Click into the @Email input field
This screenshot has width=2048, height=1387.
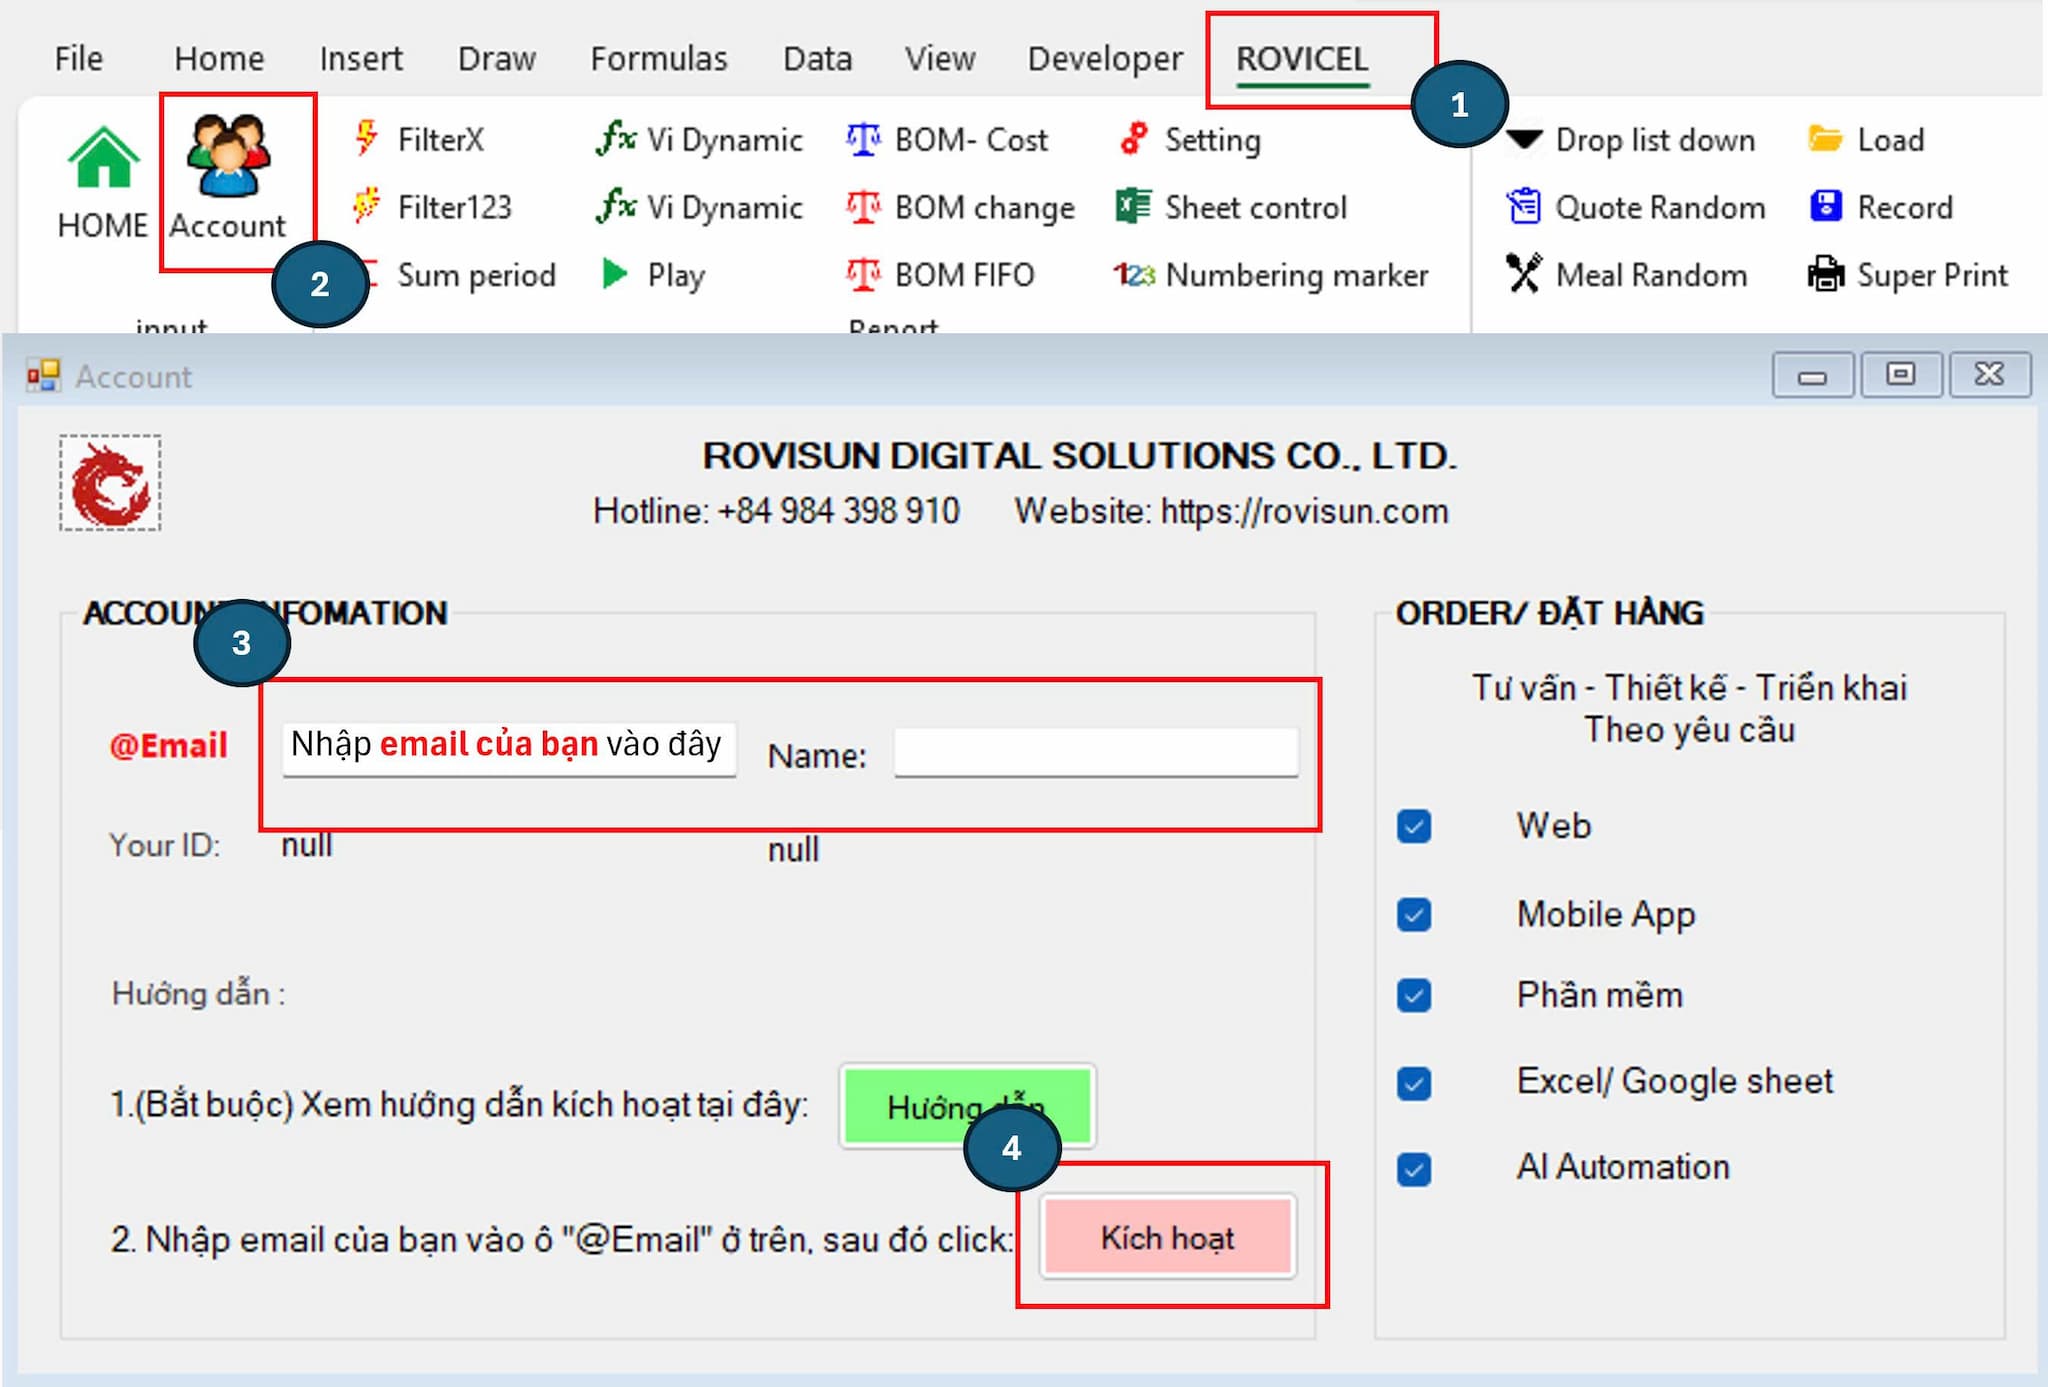tap(508, 748)
